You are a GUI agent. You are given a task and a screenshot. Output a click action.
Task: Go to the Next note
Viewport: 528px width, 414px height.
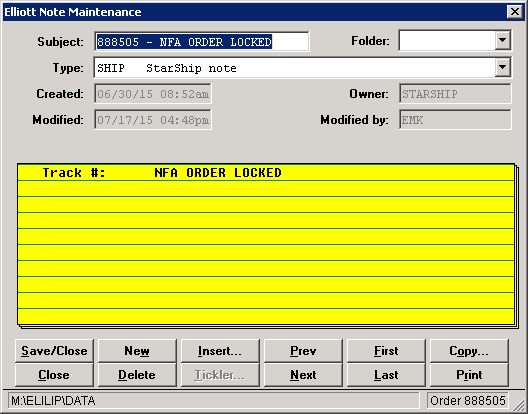click(x=303, y=375)
